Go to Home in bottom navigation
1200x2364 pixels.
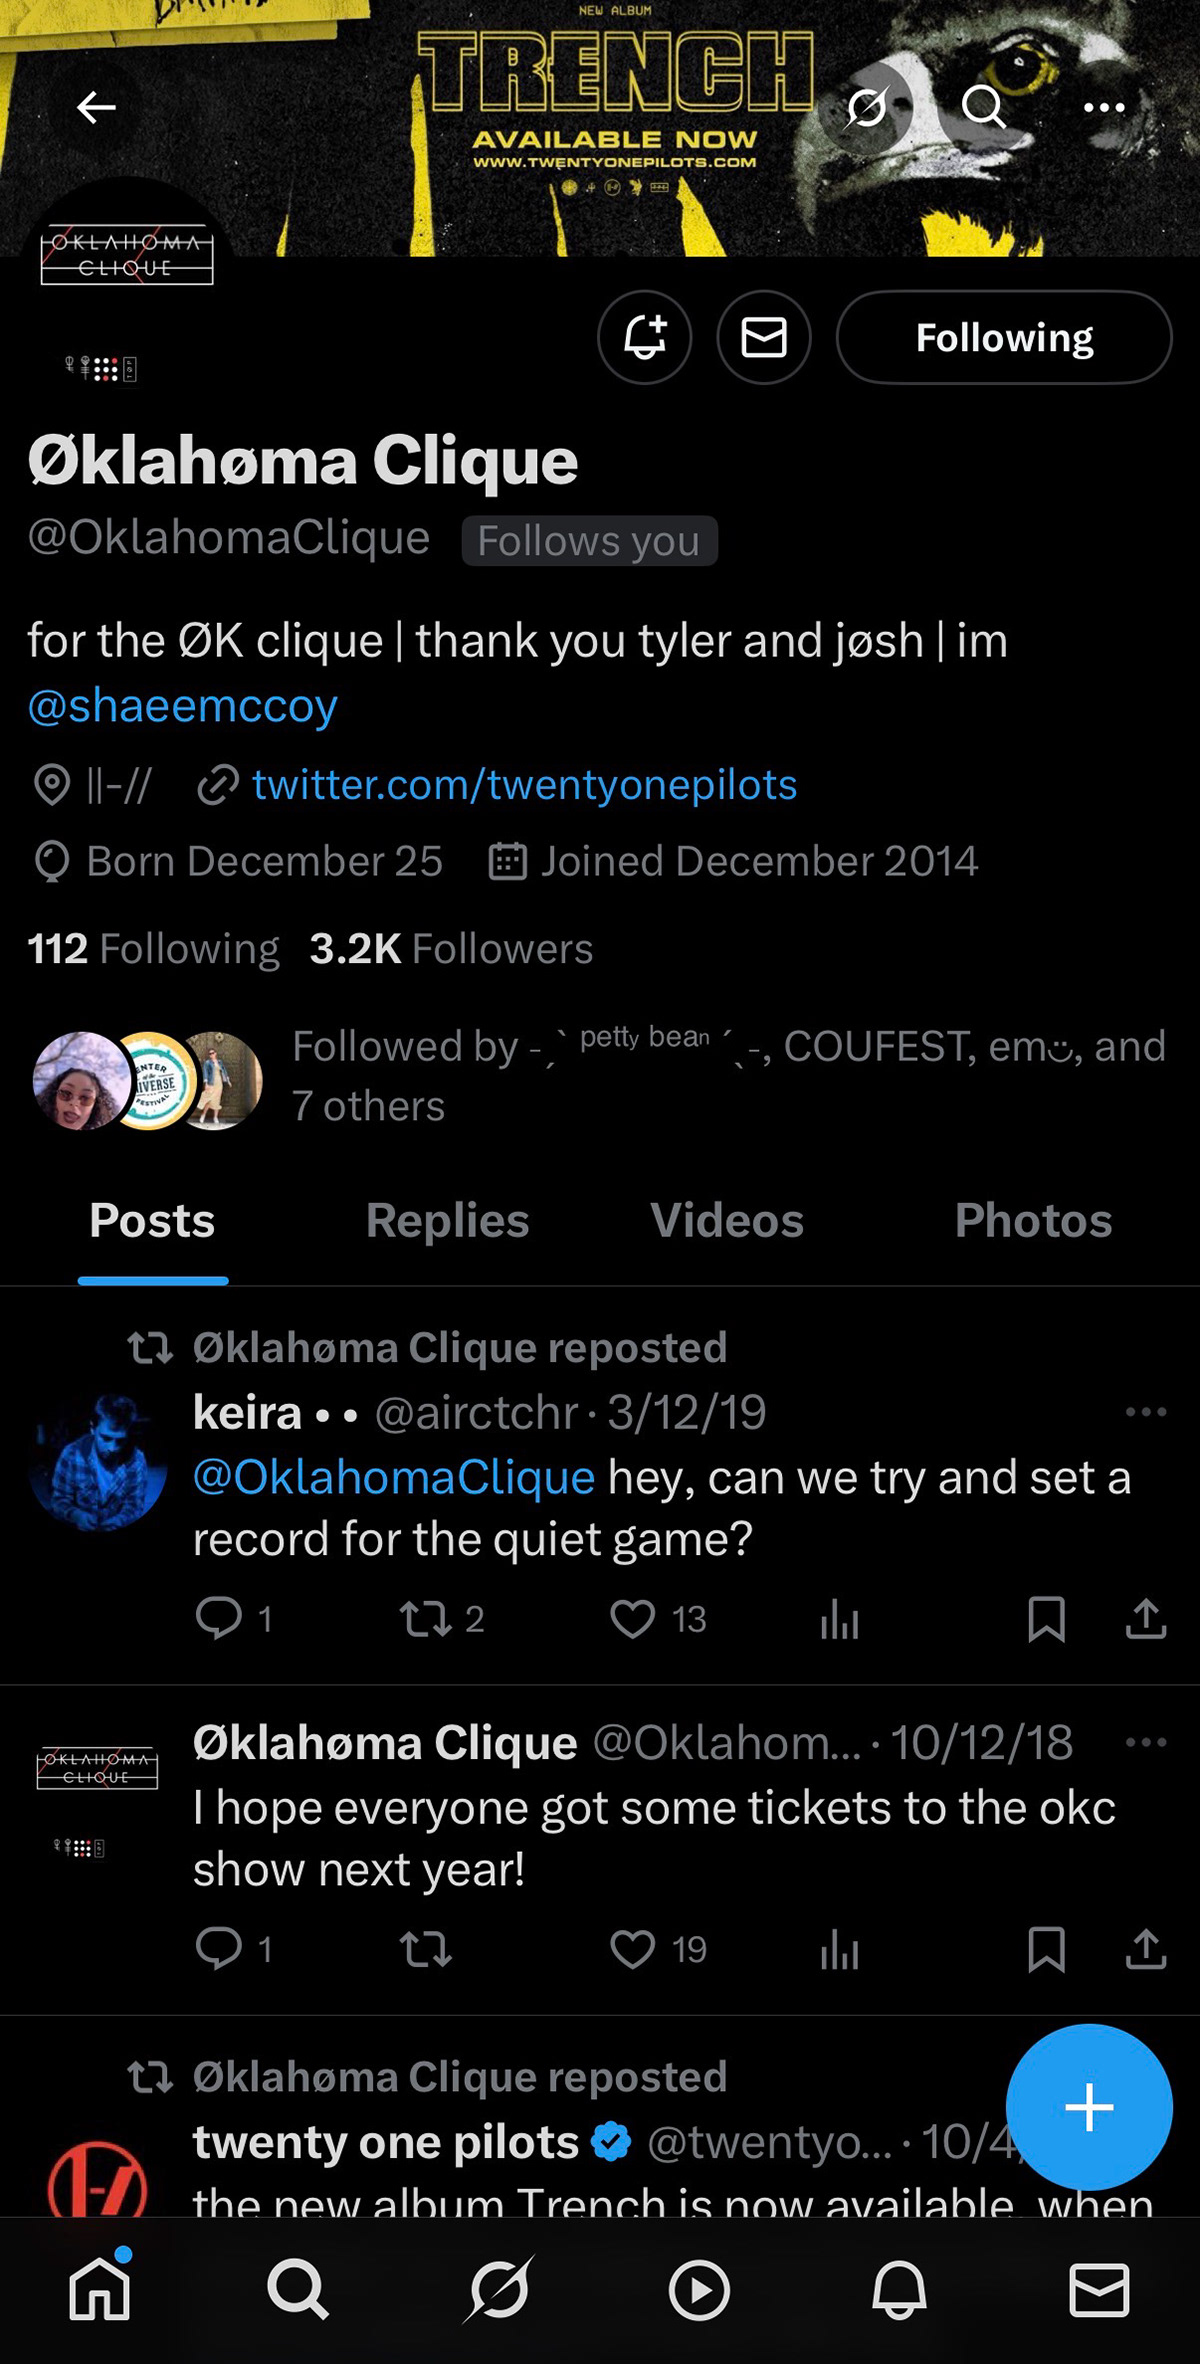pos(100,2289)
